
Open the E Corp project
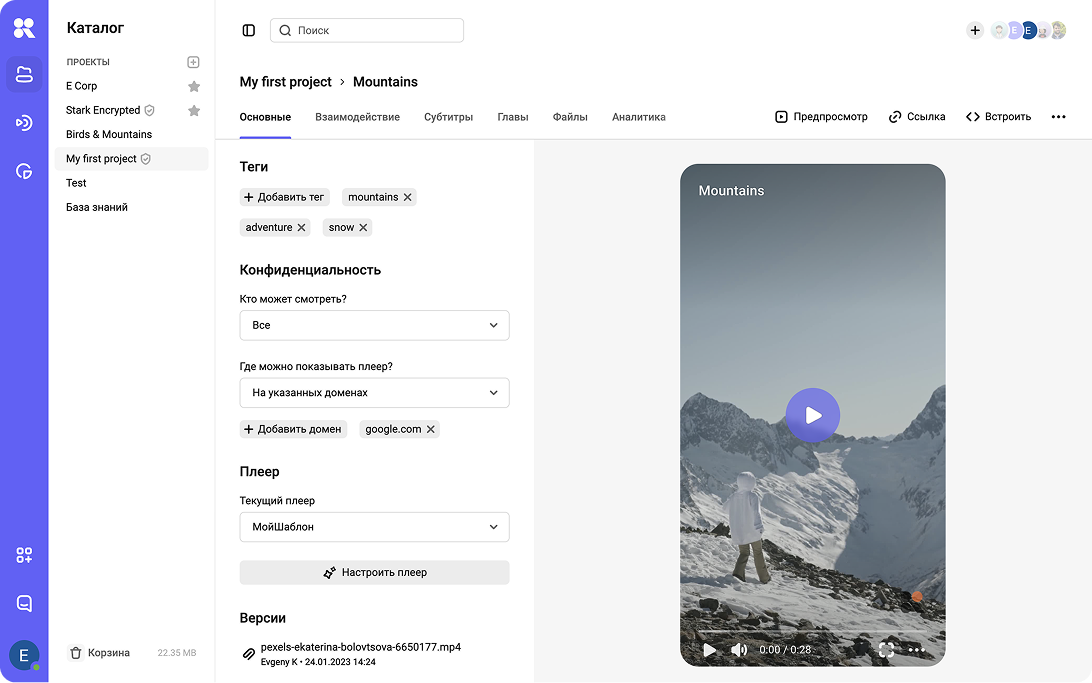point(81,86)
